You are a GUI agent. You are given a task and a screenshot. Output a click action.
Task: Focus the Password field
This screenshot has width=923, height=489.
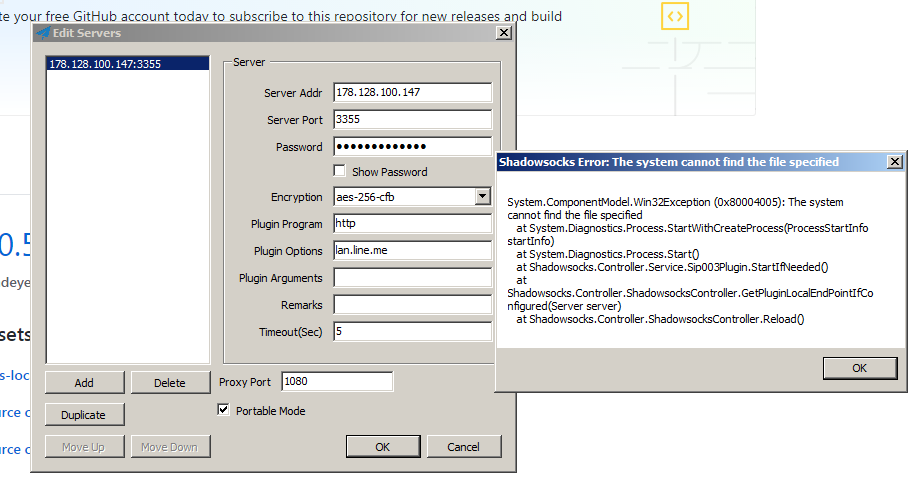click(x=412, y=147)
